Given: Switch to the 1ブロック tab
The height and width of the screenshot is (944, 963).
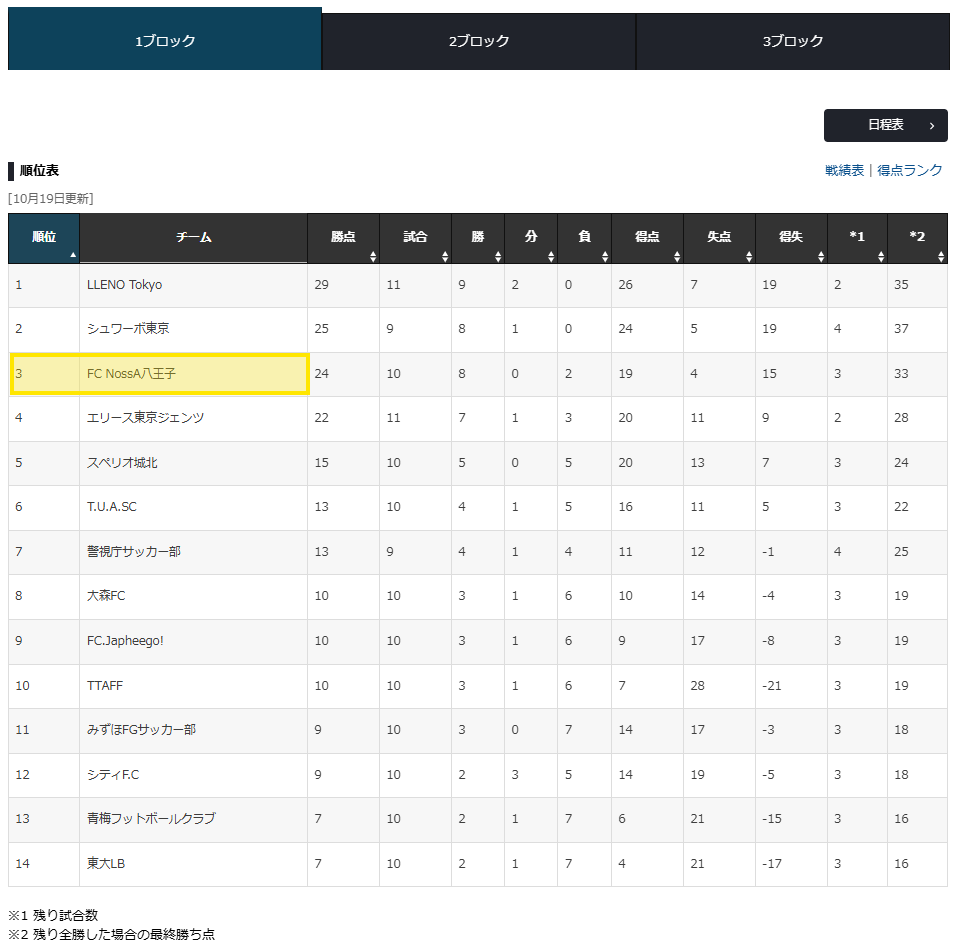Looking at the screenshot, I should pyautogui.click(x=165, y=41).
